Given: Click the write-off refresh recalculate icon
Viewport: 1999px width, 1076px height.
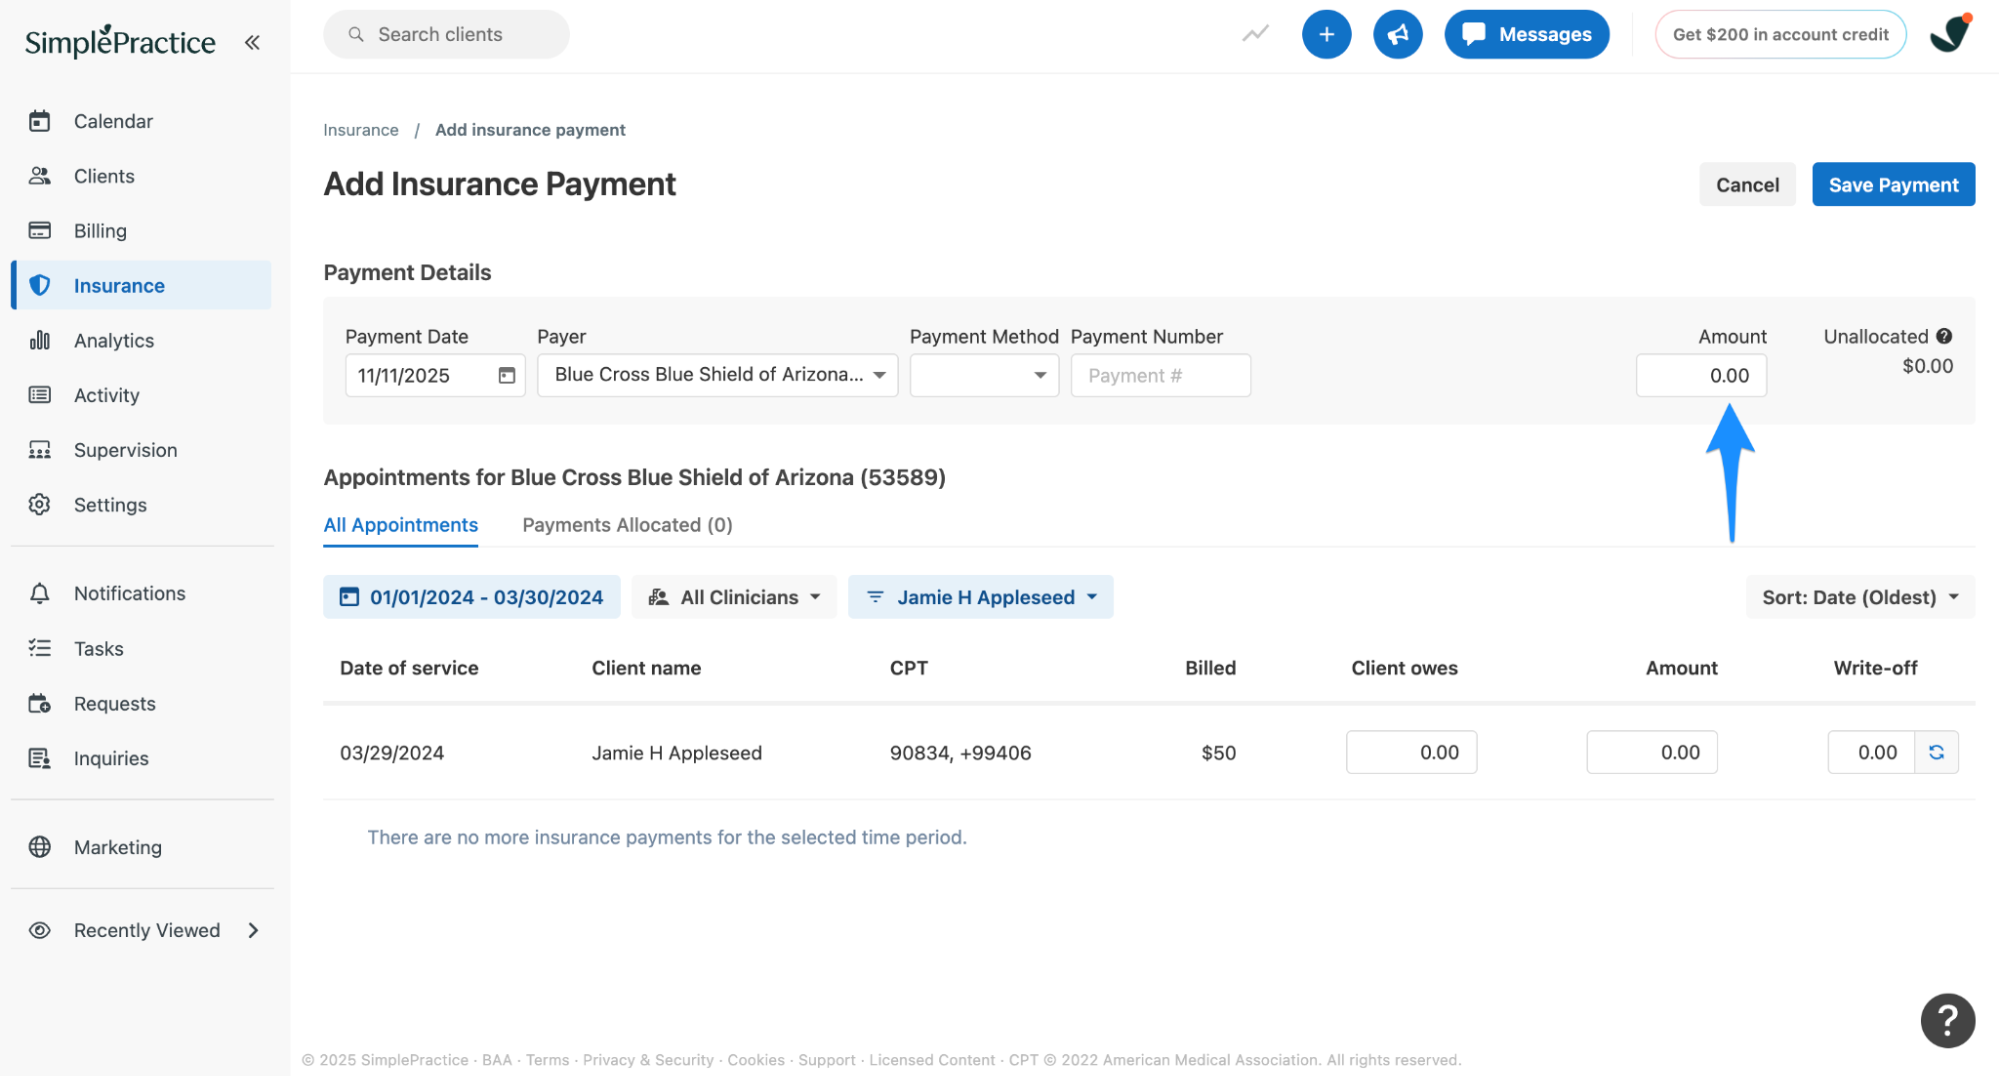Looking at the screenshot, I should tap(1936, 752).
